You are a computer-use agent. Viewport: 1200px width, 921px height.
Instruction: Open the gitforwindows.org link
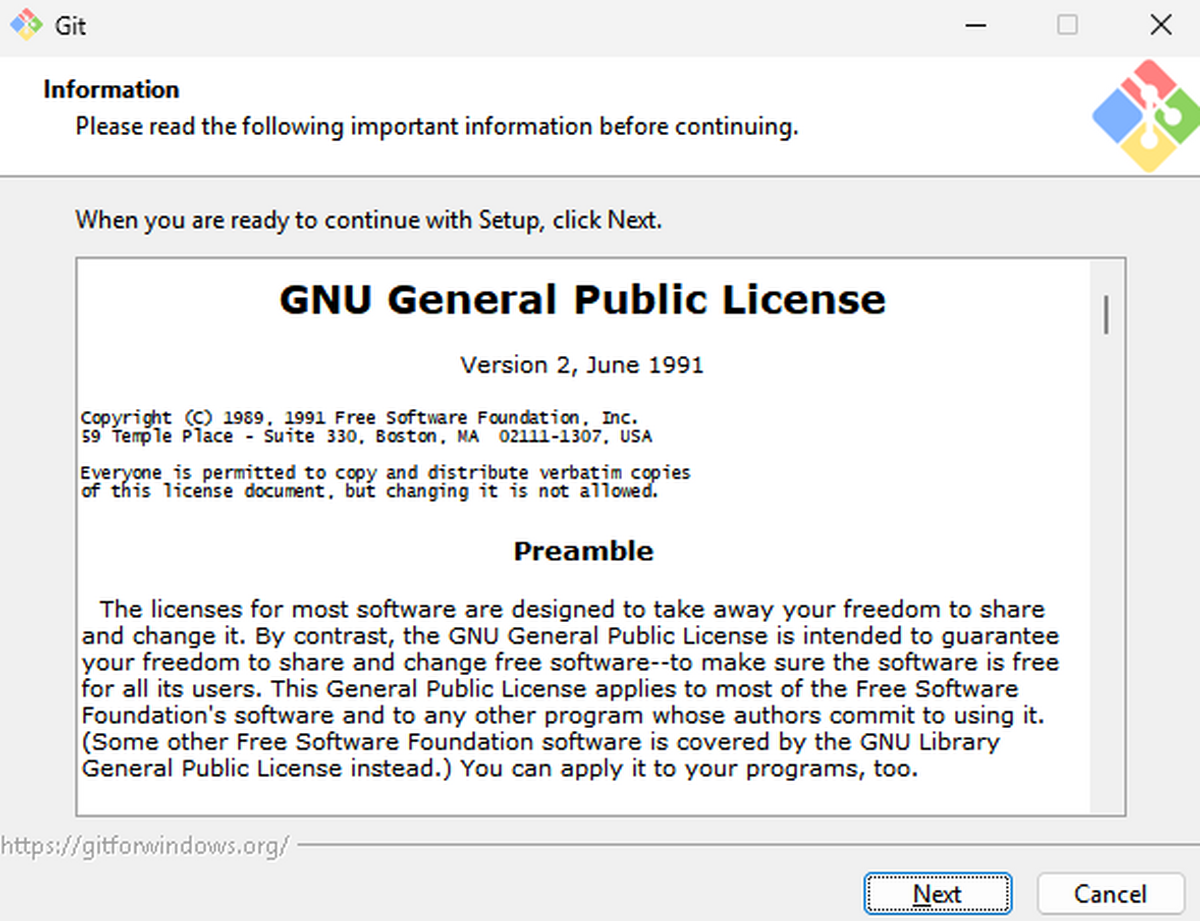(145, 845)
